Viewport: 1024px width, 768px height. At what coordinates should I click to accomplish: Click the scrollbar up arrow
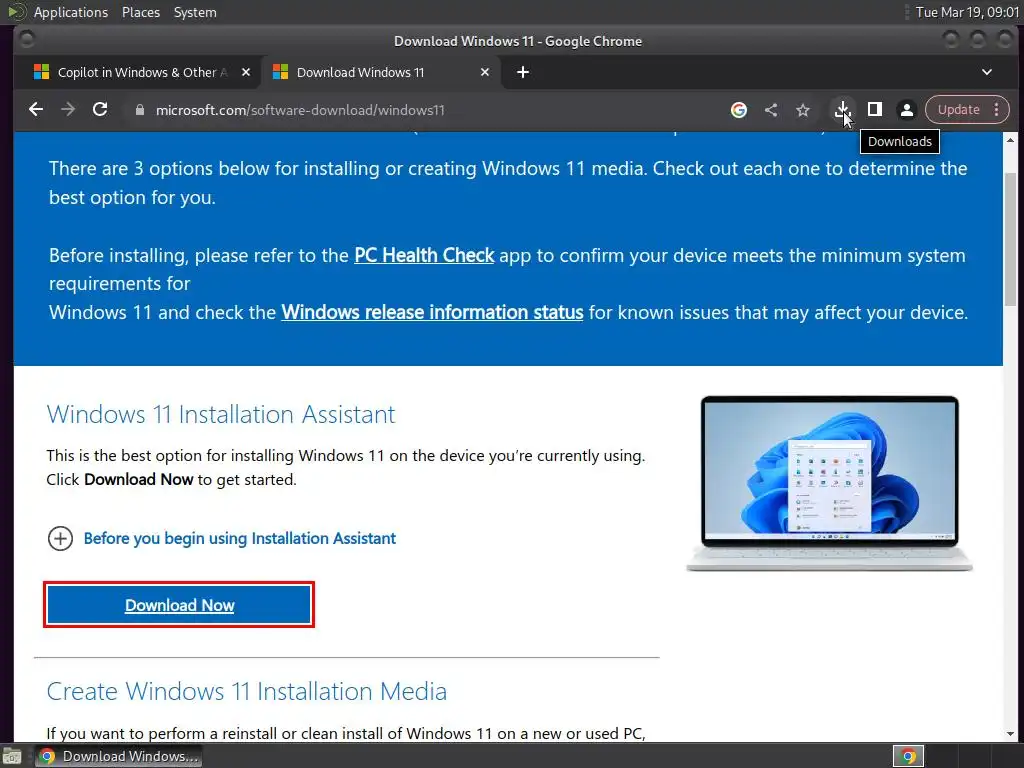(x=1010, y=139)
